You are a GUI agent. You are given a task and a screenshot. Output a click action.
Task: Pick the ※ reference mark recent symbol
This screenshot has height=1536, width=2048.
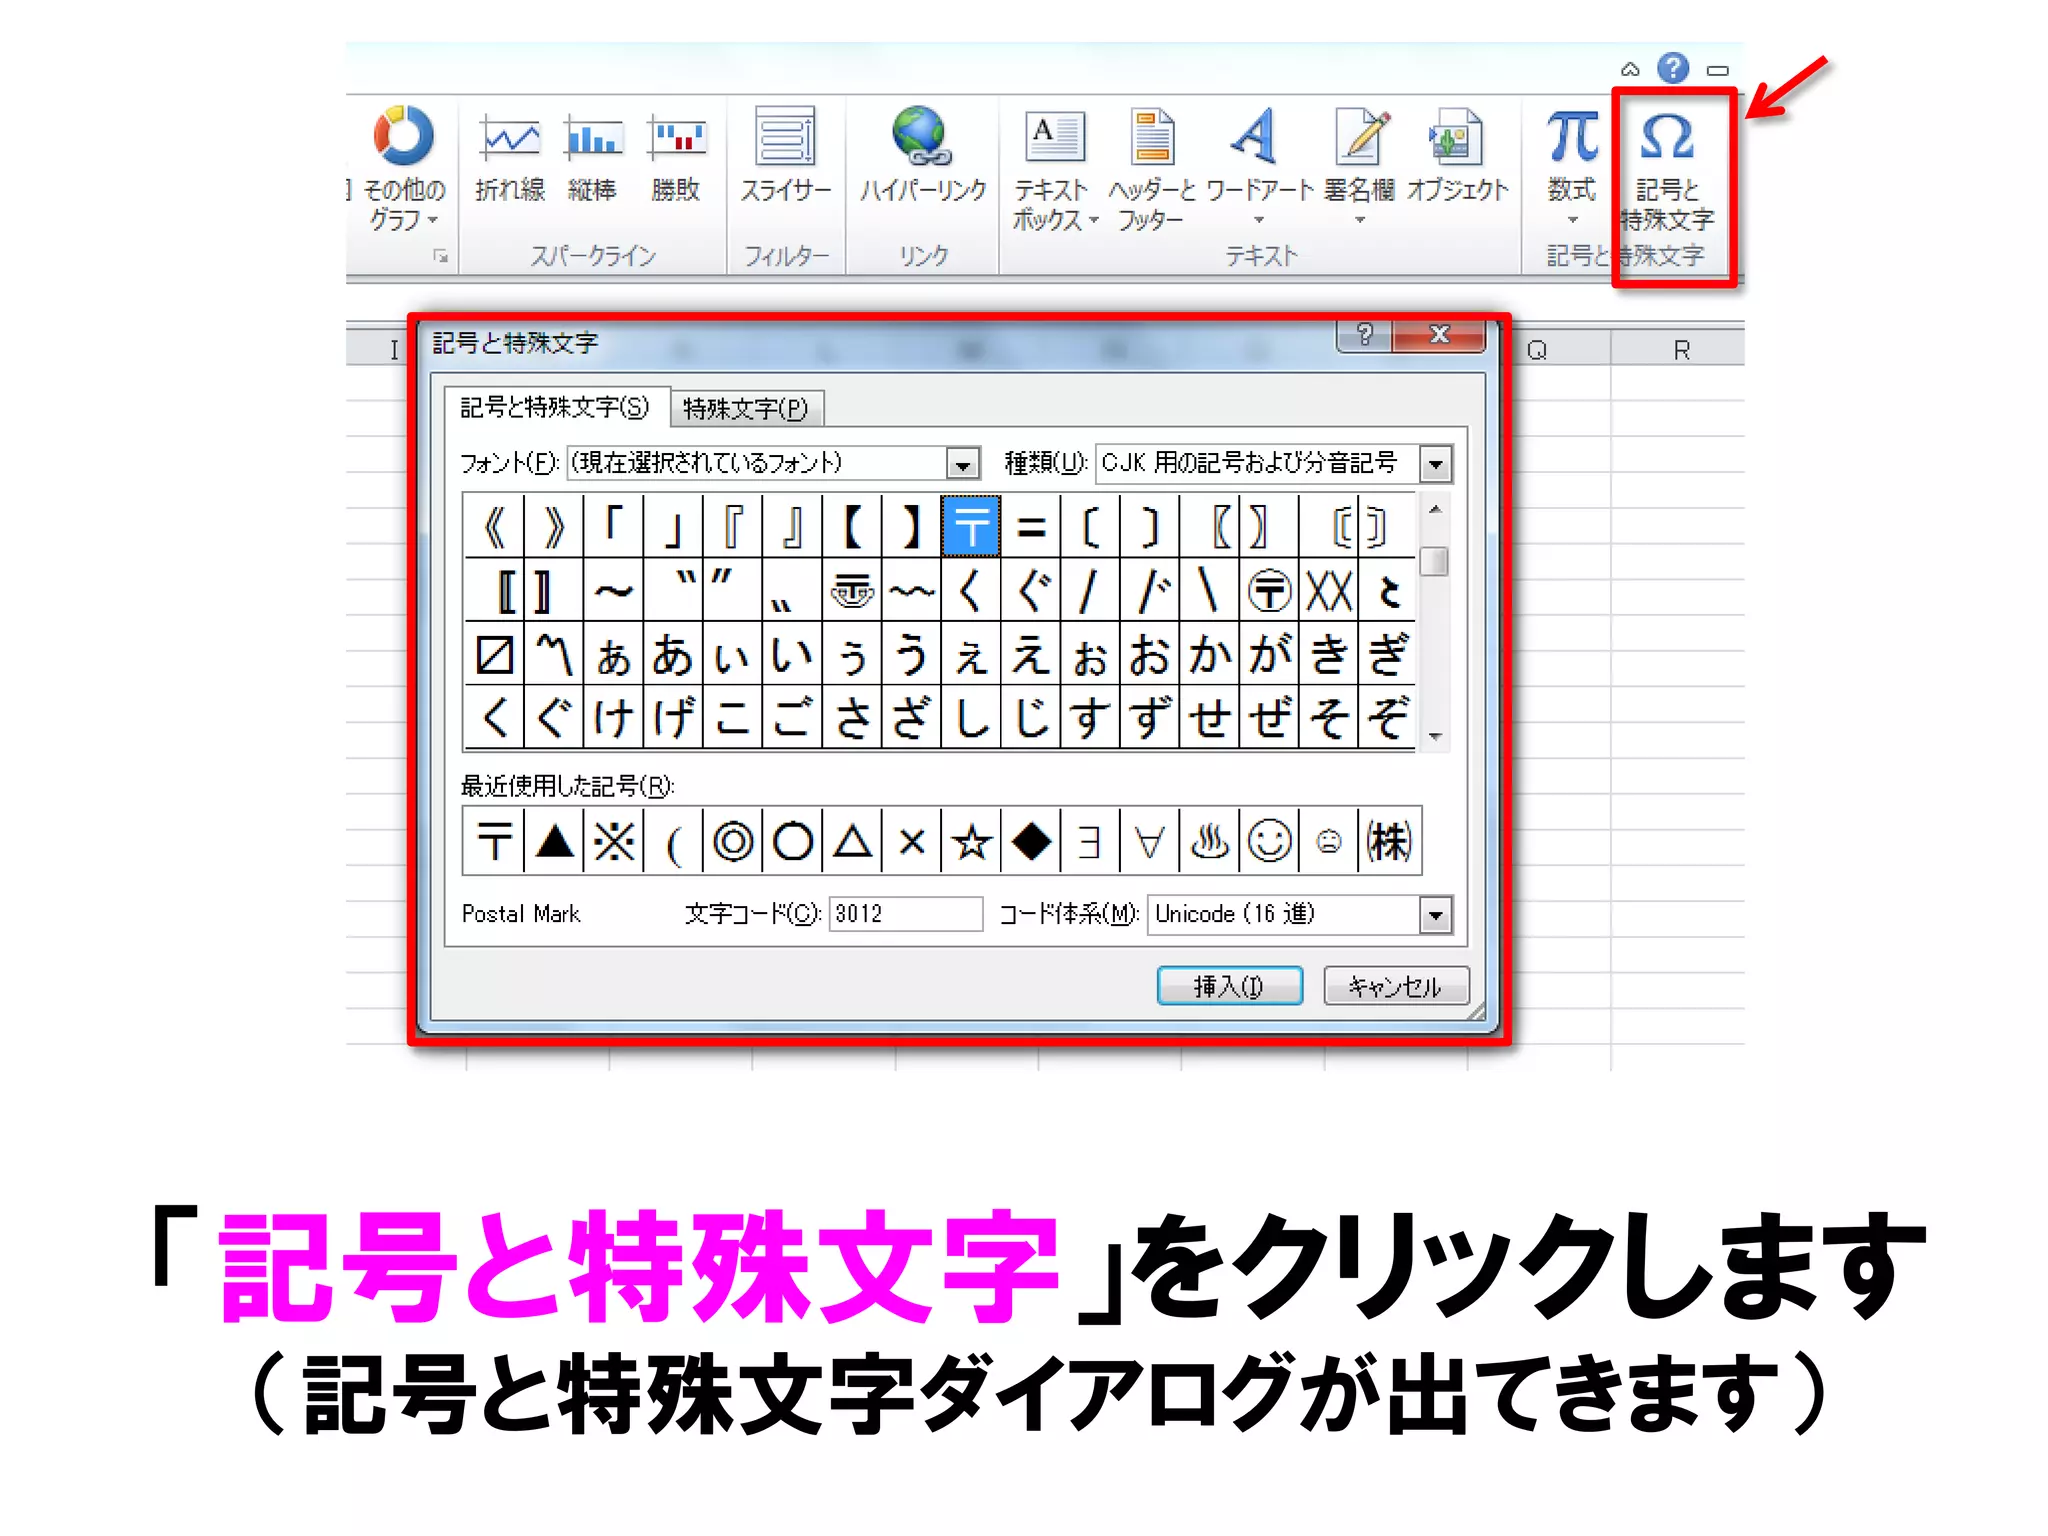pyautogui.click(x=614, y=841)
